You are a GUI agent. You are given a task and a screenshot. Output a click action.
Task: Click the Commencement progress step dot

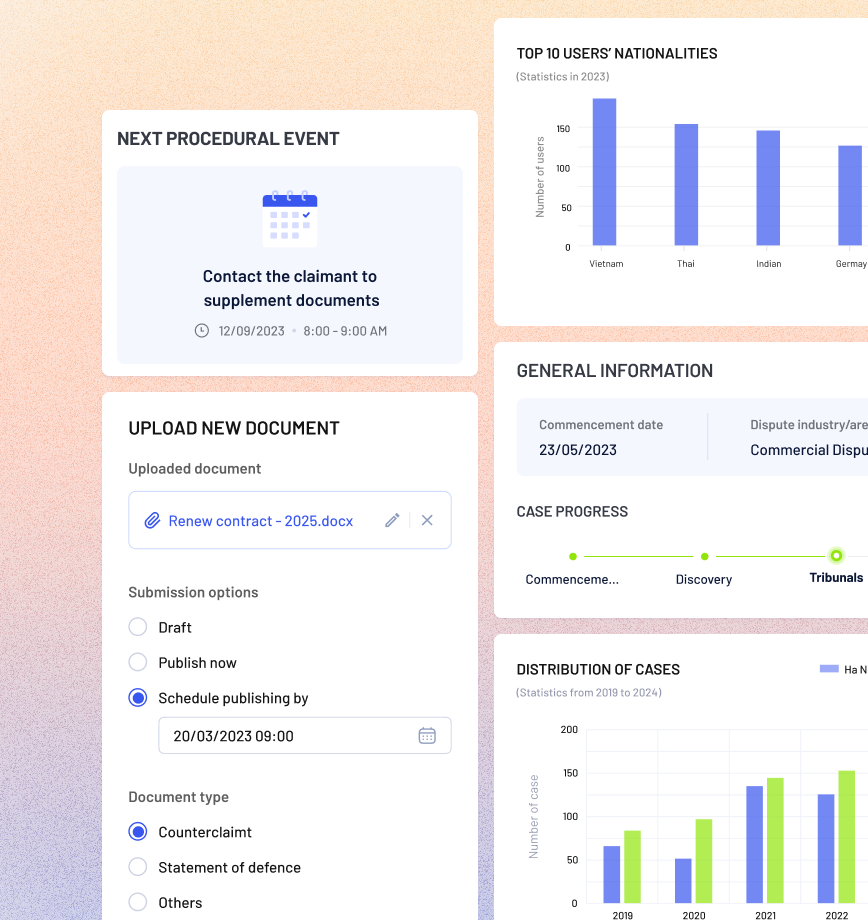click(x=573, y=556)
